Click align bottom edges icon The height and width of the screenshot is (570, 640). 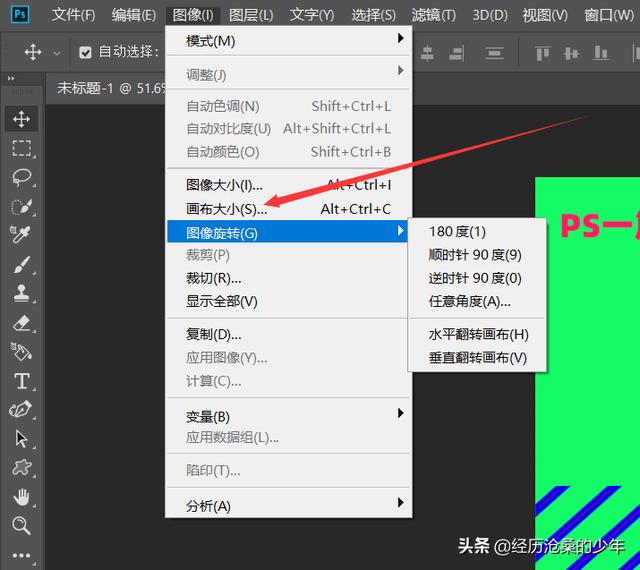[600, 53]
